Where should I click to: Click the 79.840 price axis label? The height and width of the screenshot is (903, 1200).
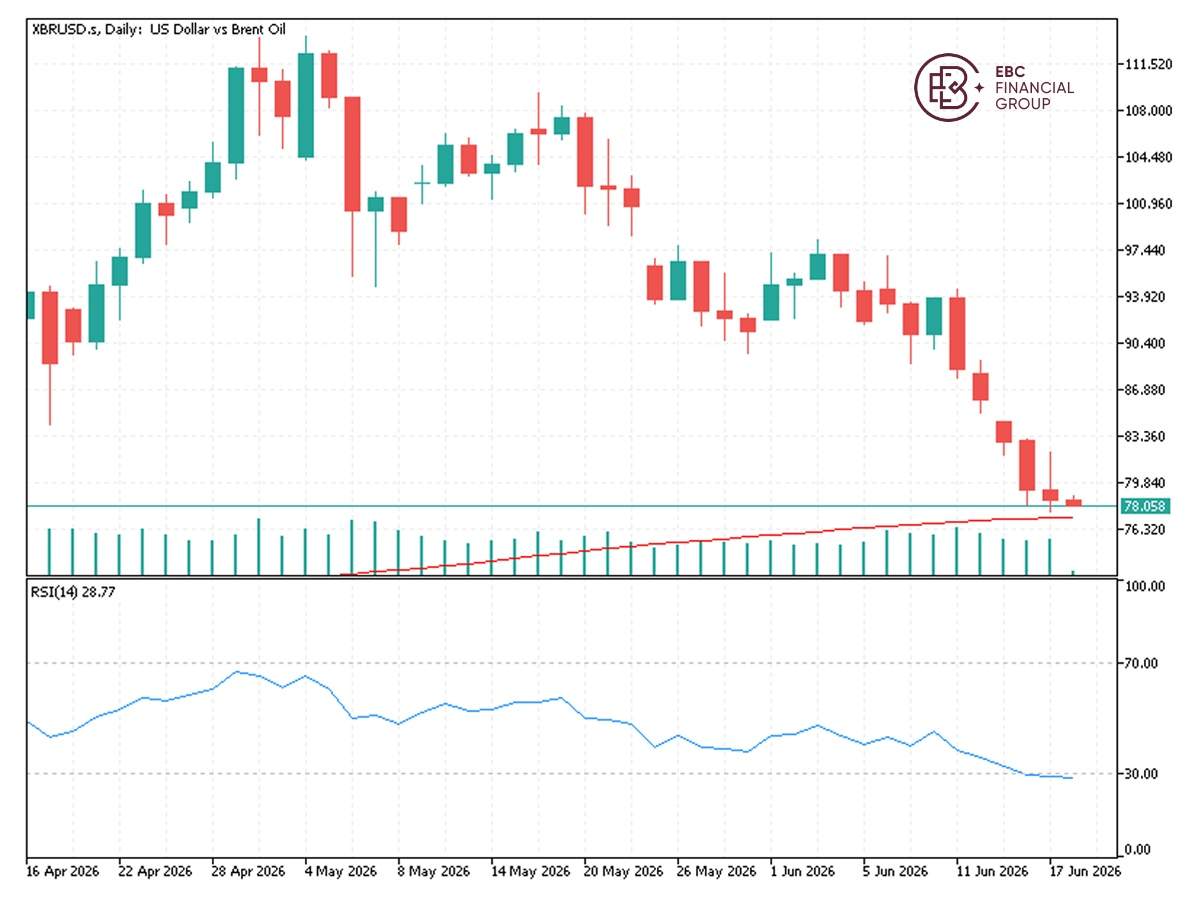[x=1145, y=483]
